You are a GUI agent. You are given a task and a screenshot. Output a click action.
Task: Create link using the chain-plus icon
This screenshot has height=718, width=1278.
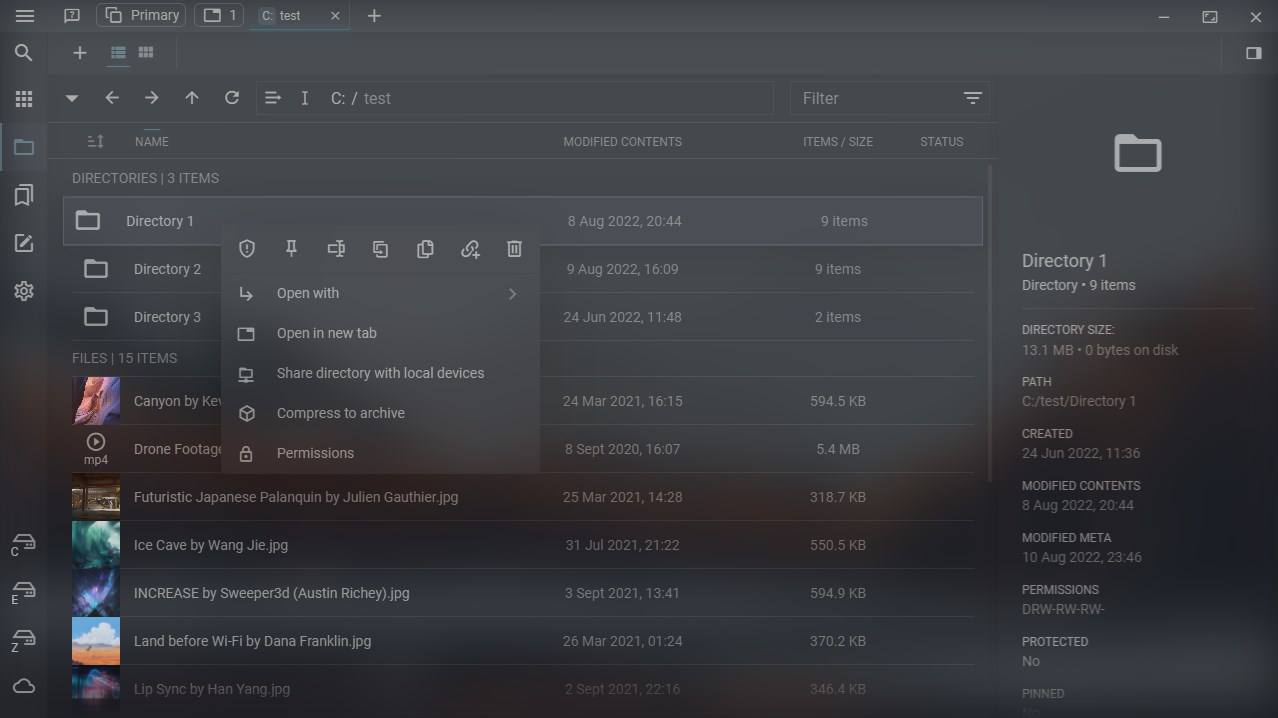(470, 249)
